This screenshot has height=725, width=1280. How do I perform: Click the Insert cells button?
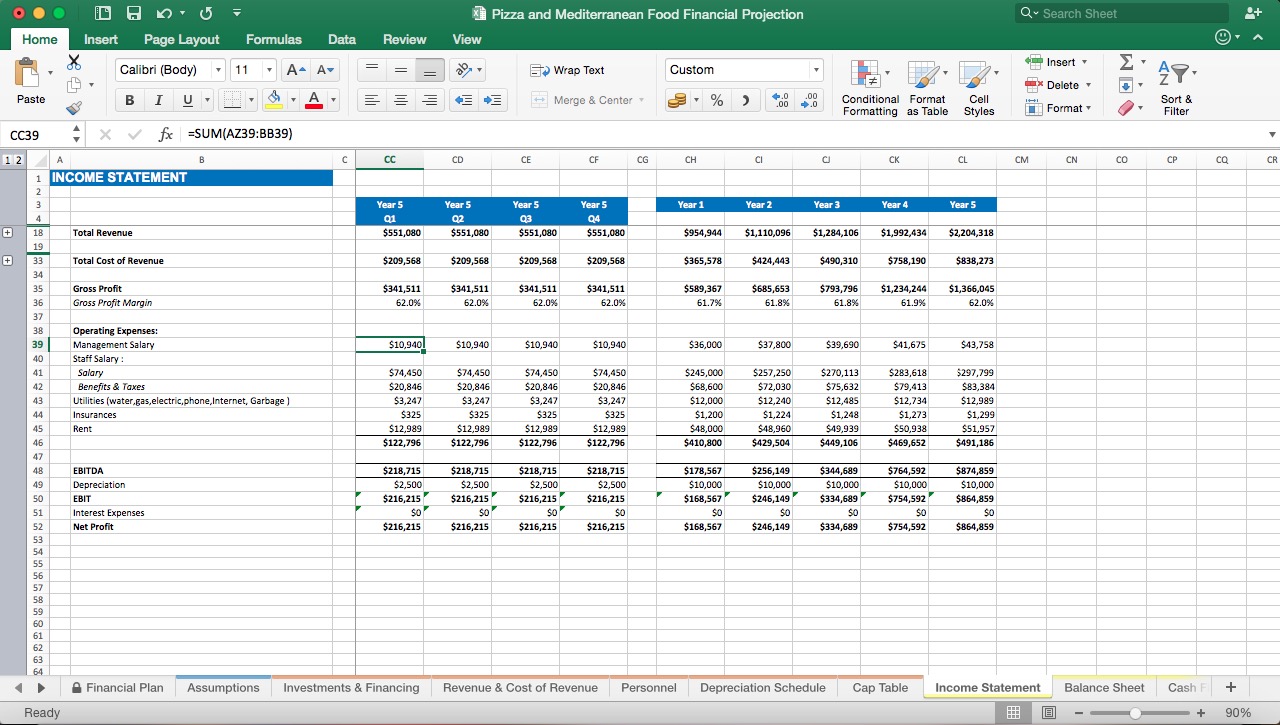tap(1057, 62)
